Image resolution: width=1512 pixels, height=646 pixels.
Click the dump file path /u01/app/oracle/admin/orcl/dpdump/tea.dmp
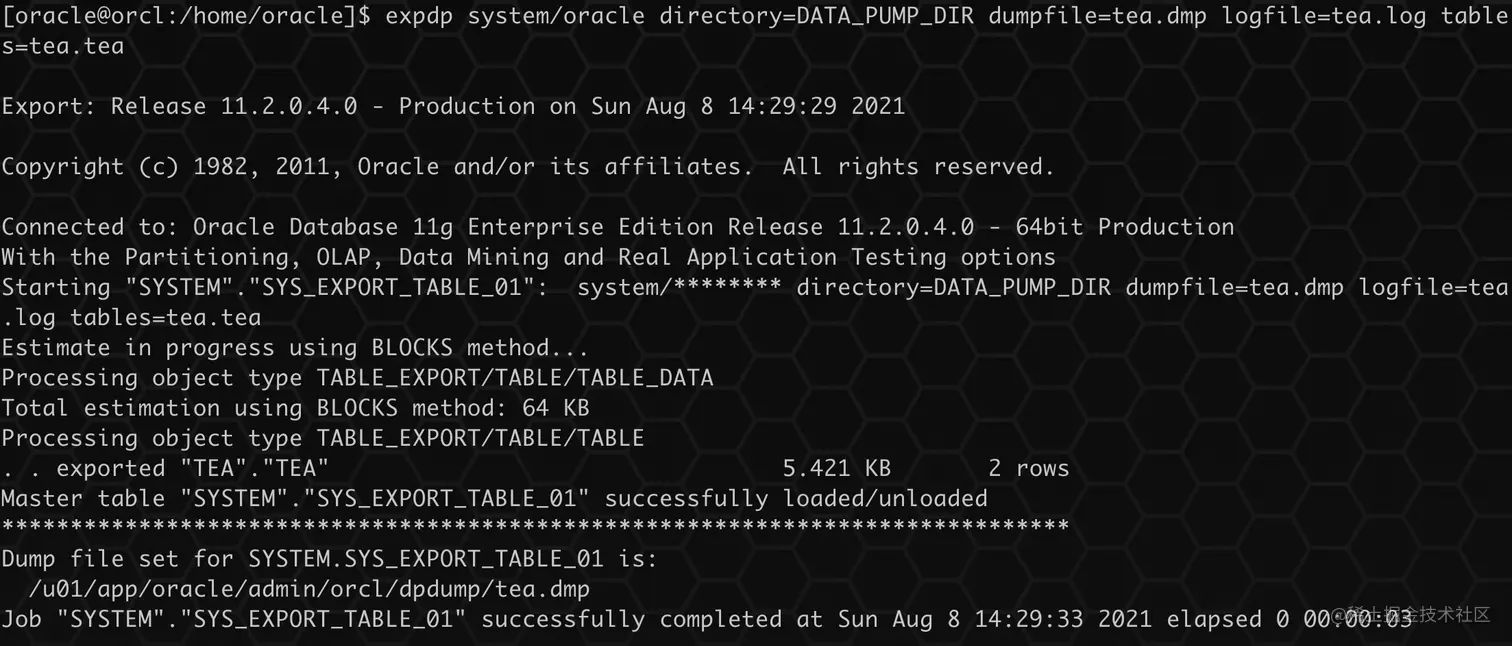[310, 589]
